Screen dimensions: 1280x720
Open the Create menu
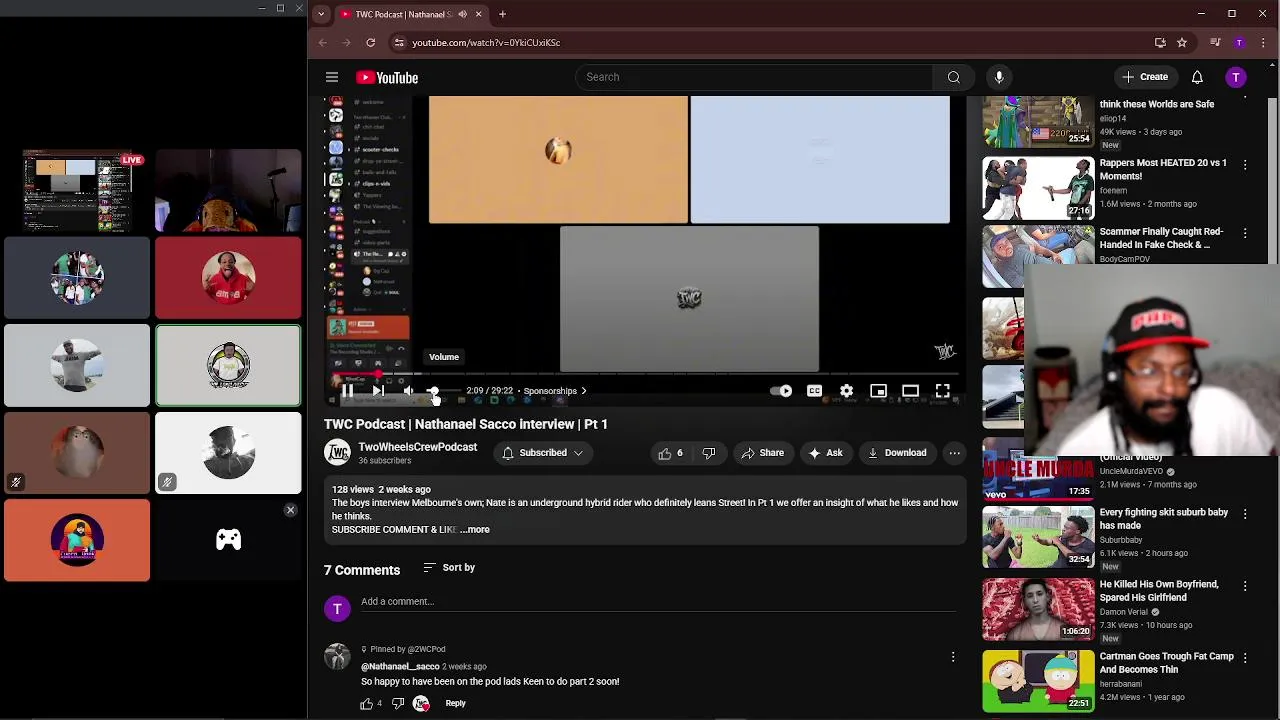[1145, 77]
